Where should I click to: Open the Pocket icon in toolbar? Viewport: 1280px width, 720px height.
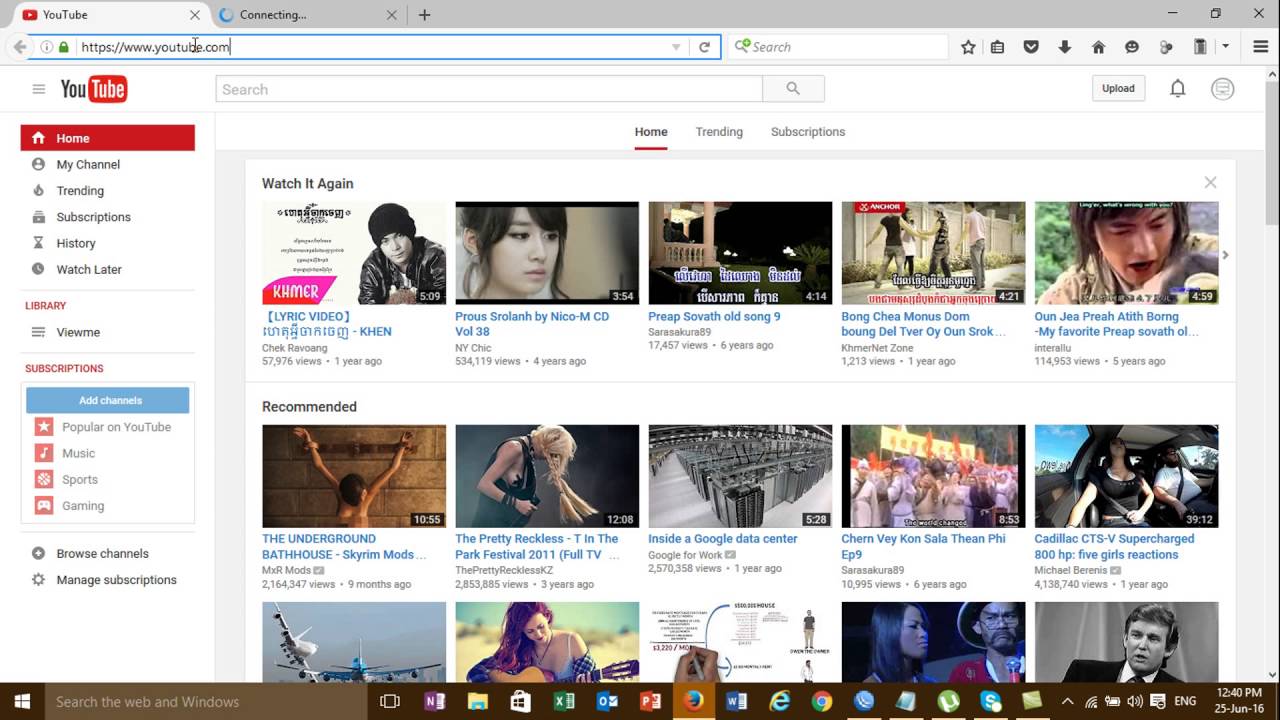coord(1031,47)
